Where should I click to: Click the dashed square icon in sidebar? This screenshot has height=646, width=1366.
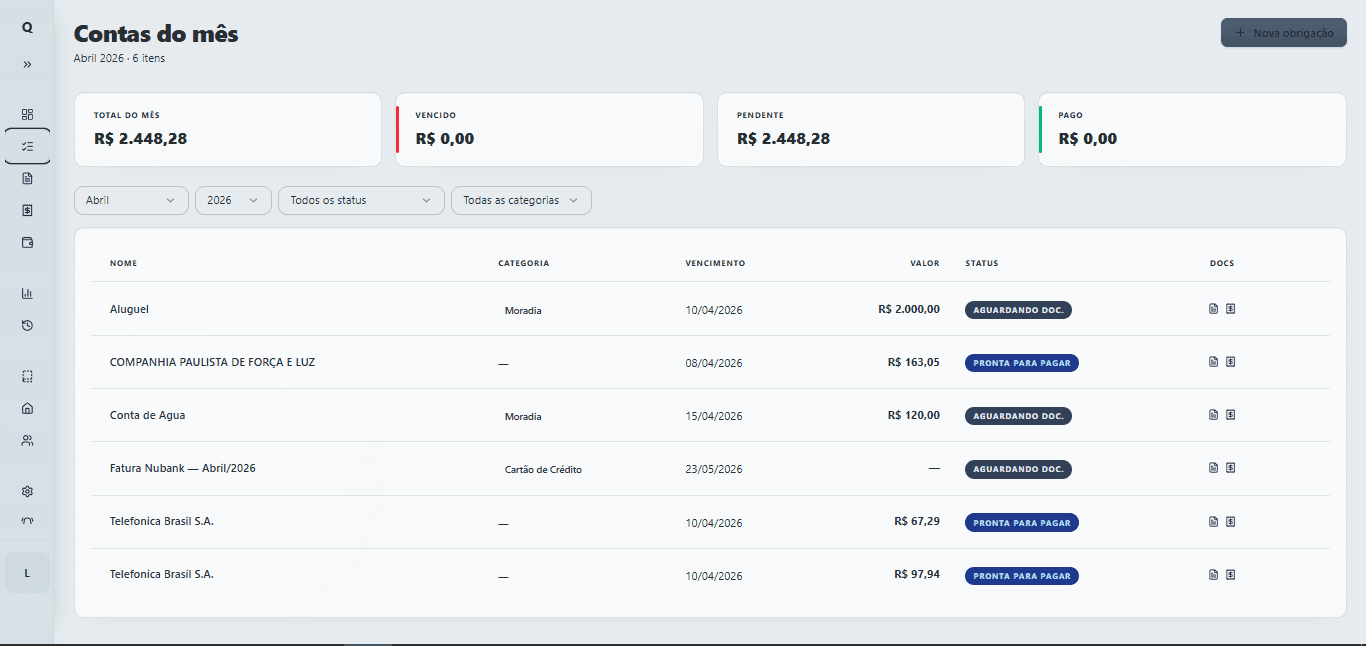(27, 376)
